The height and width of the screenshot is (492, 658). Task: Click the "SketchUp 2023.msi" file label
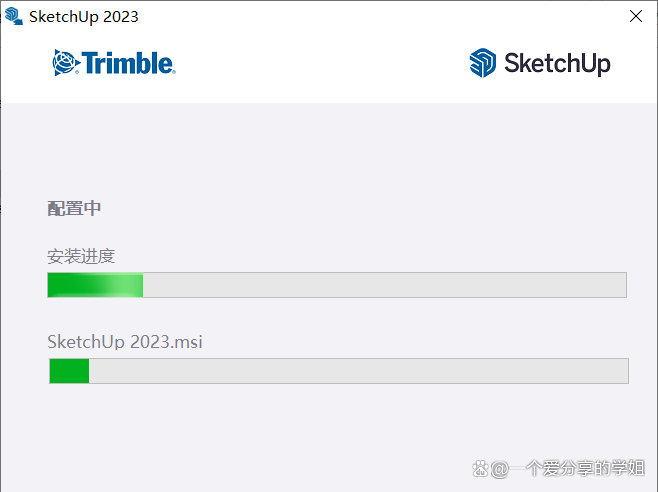[x=125, y=342]
